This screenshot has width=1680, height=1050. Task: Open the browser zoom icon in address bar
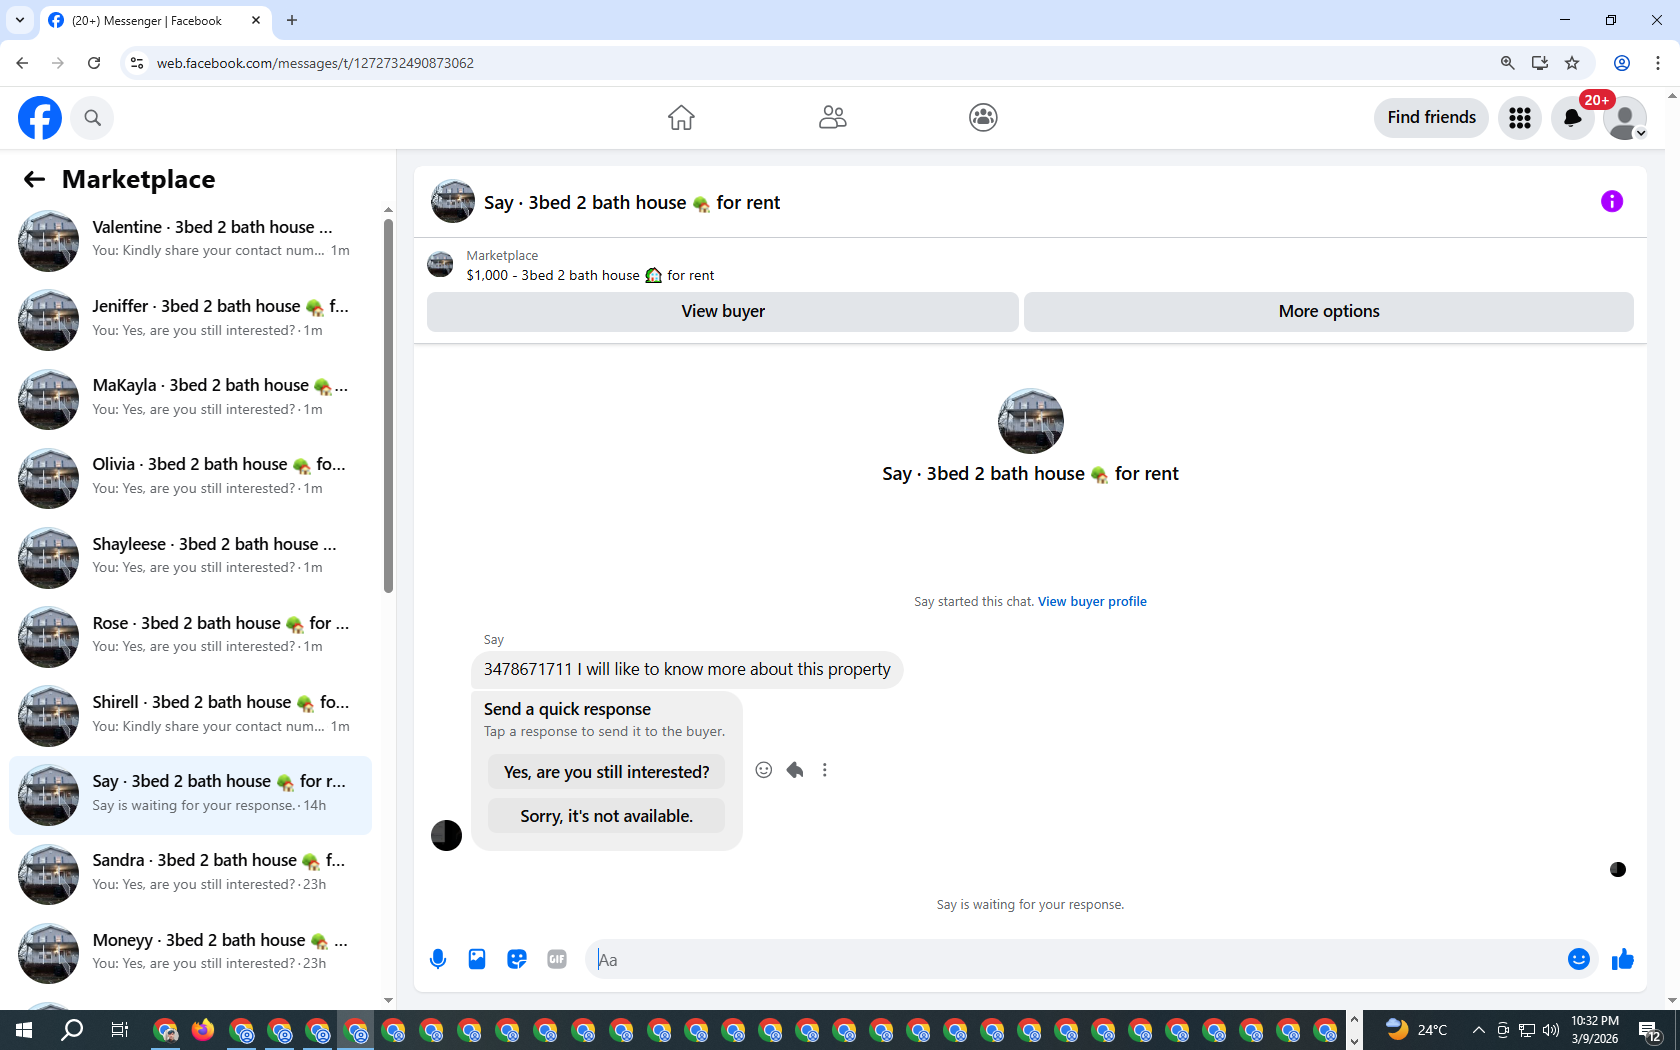(1507, 63)
